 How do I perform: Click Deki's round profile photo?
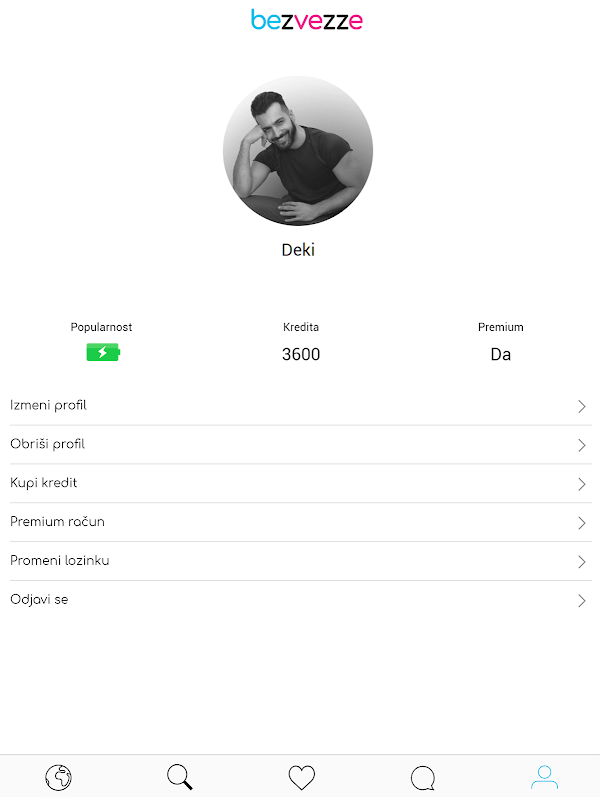298,151
